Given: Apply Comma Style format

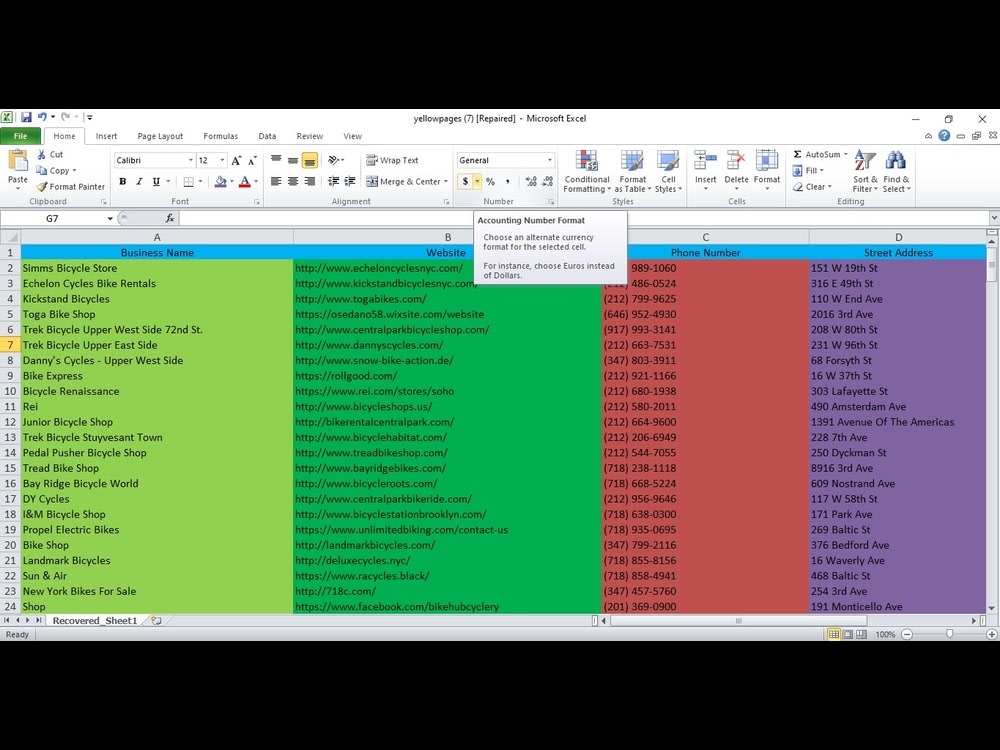Looking at the screenshot, I should (x=508, y=182).
